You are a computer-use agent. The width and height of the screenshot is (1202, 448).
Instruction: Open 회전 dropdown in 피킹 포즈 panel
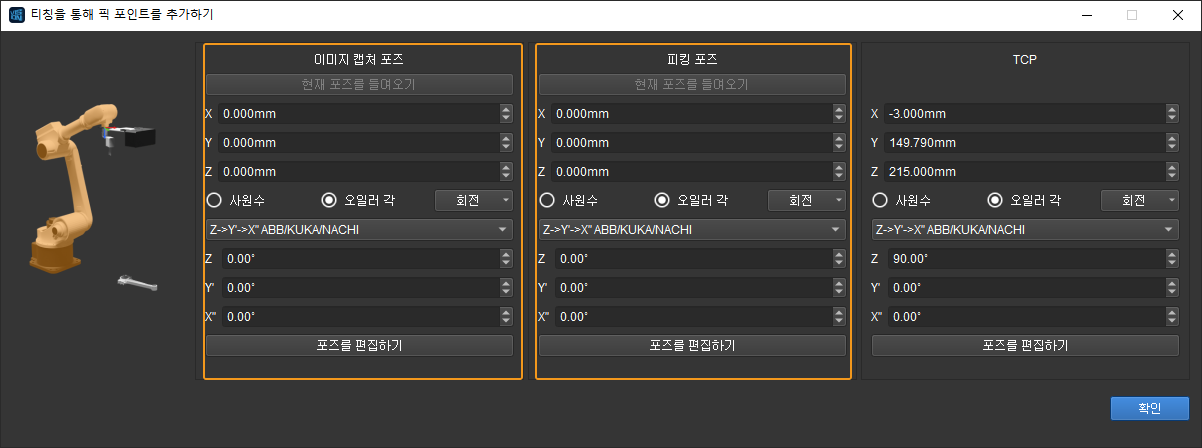point(806,200)
